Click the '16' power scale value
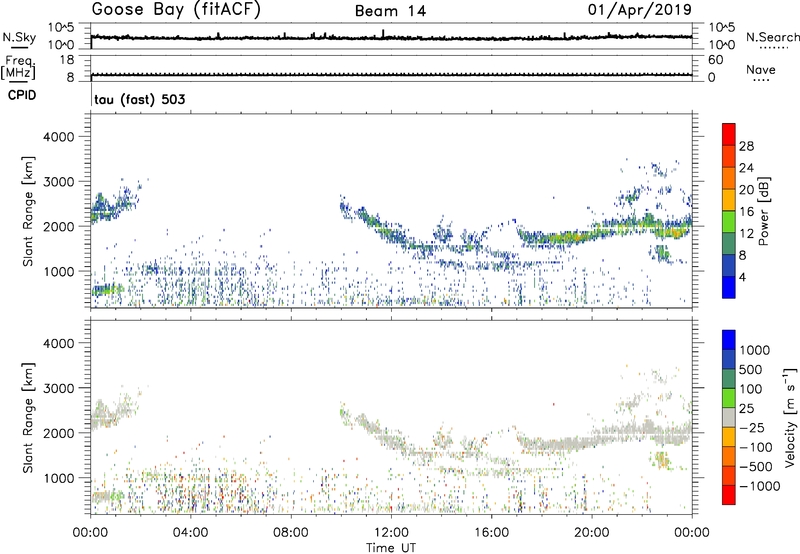 [746, 212]
